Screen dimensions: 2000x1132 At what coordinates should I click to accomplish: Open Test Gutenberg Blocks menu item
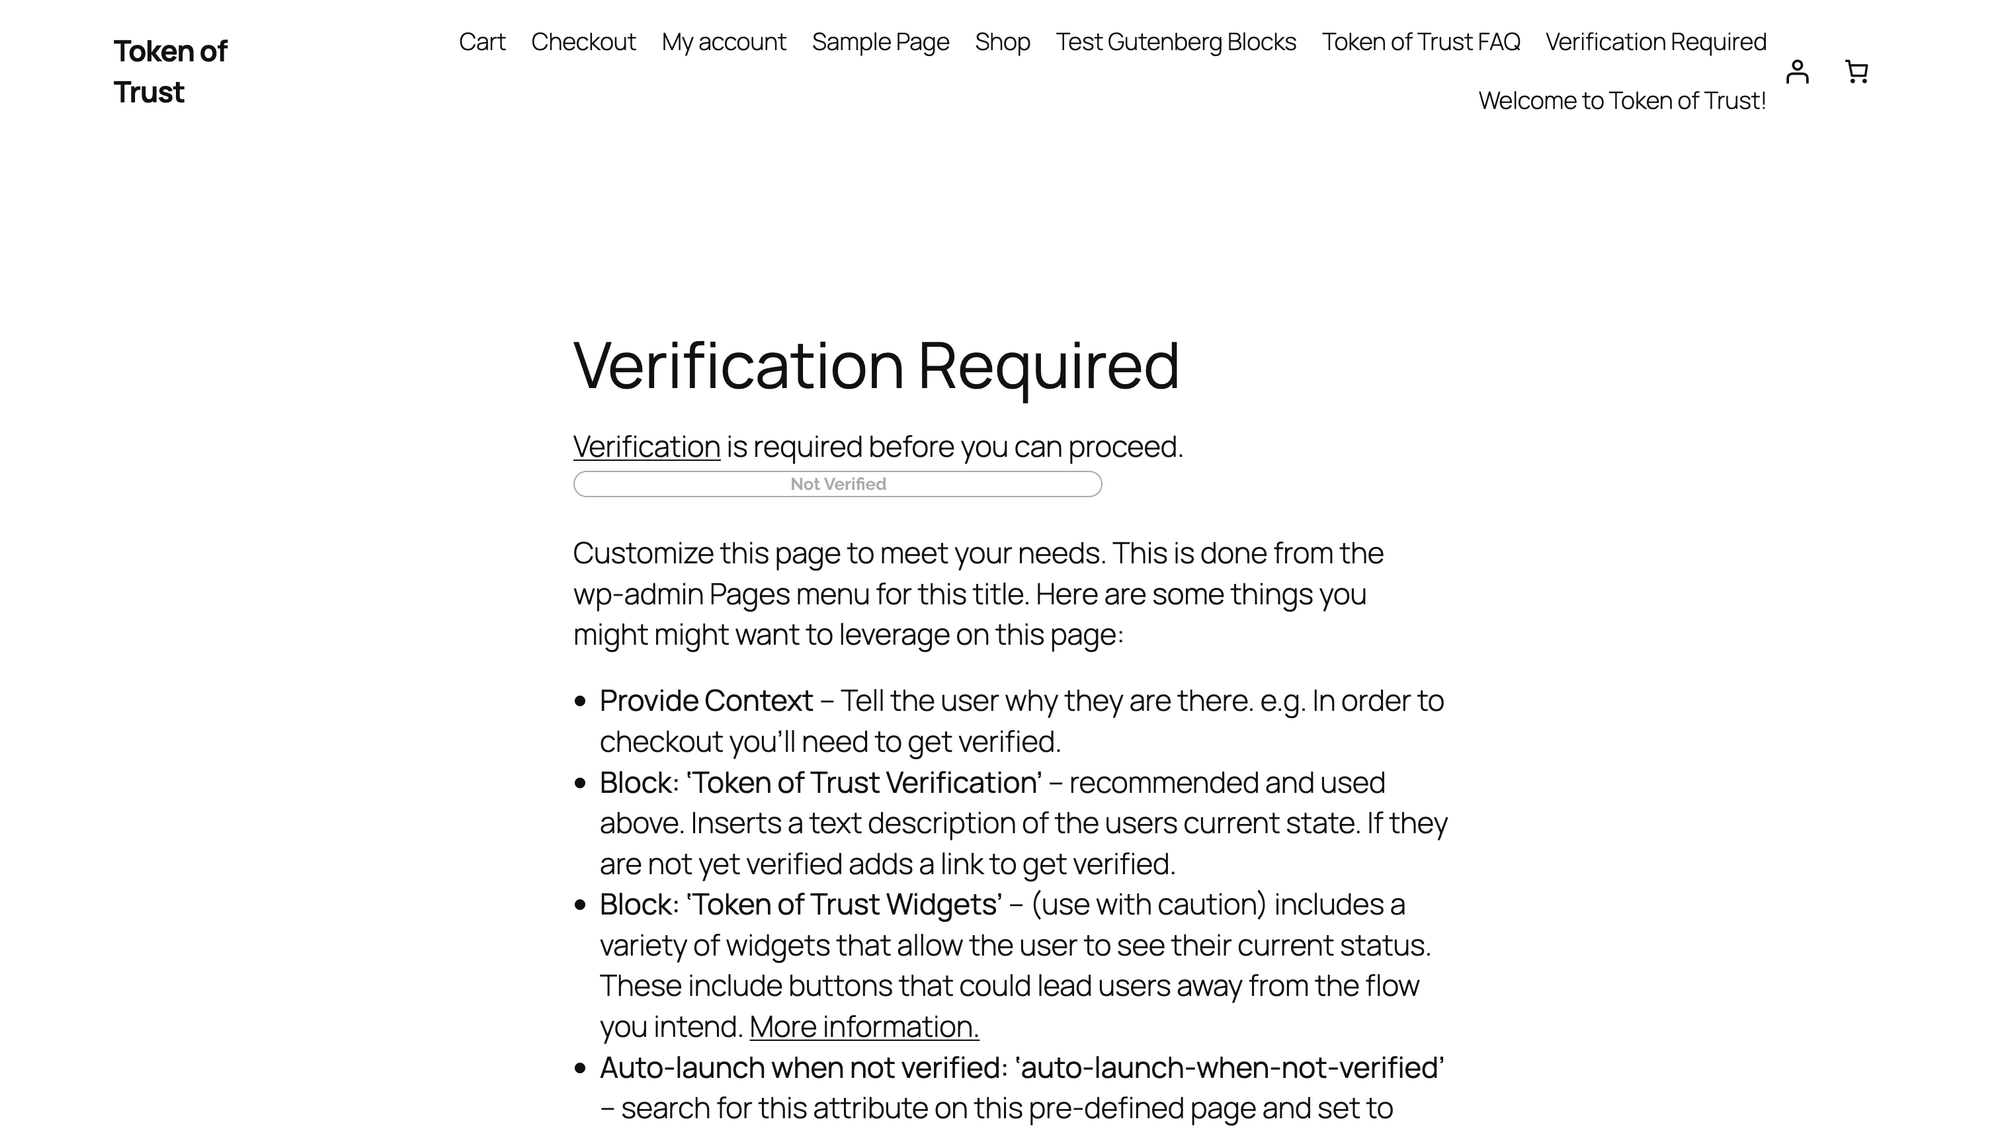click(x=1176, y=42)
